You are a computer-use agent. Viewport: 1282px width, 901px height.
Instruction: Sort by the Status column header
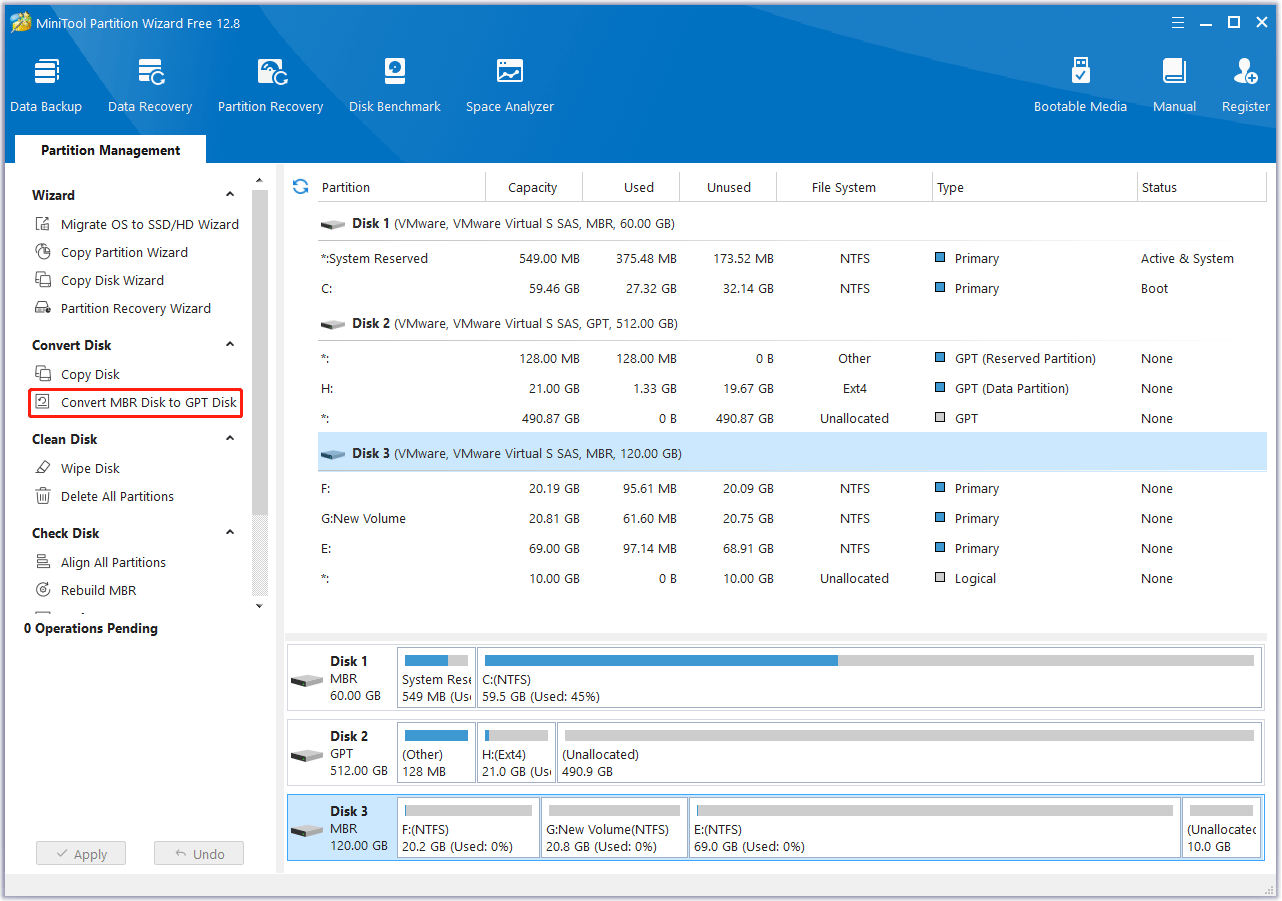(x=1202, y=187)
